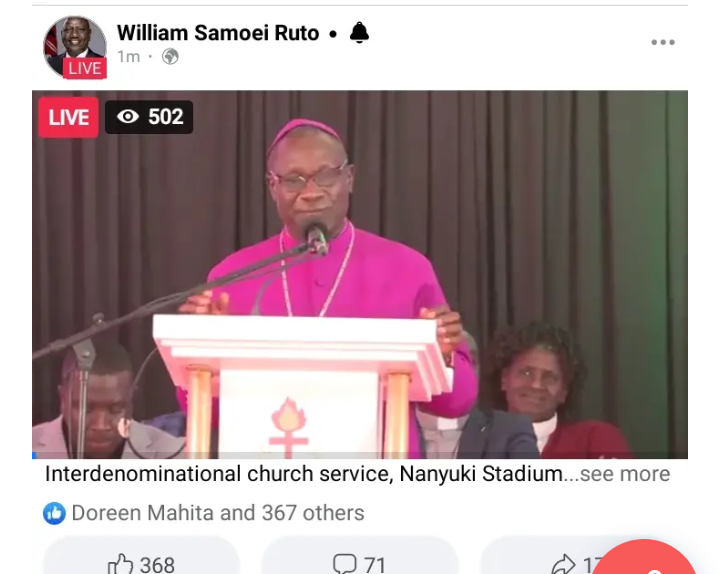Click the viewer count eye icon
Image resolution: width=720 pixels, height=574 pixels.
pos(128,117)
